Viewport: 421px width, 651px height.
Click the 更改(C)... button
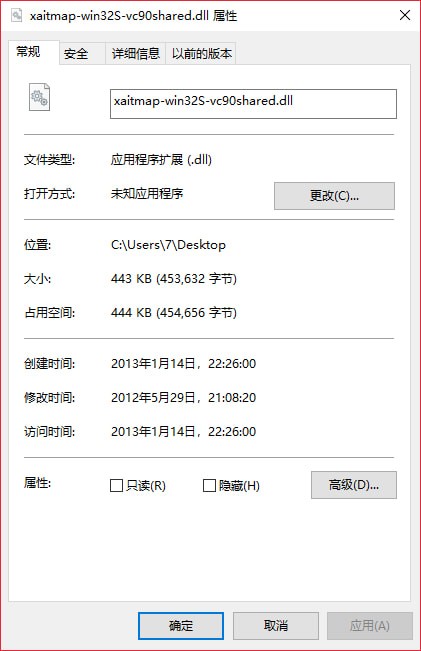(334, 196)
